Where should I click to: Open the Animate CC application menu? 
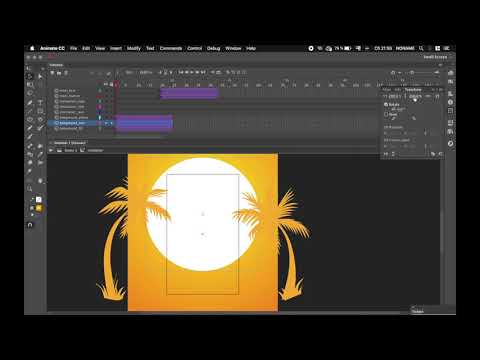pos(52,48)
